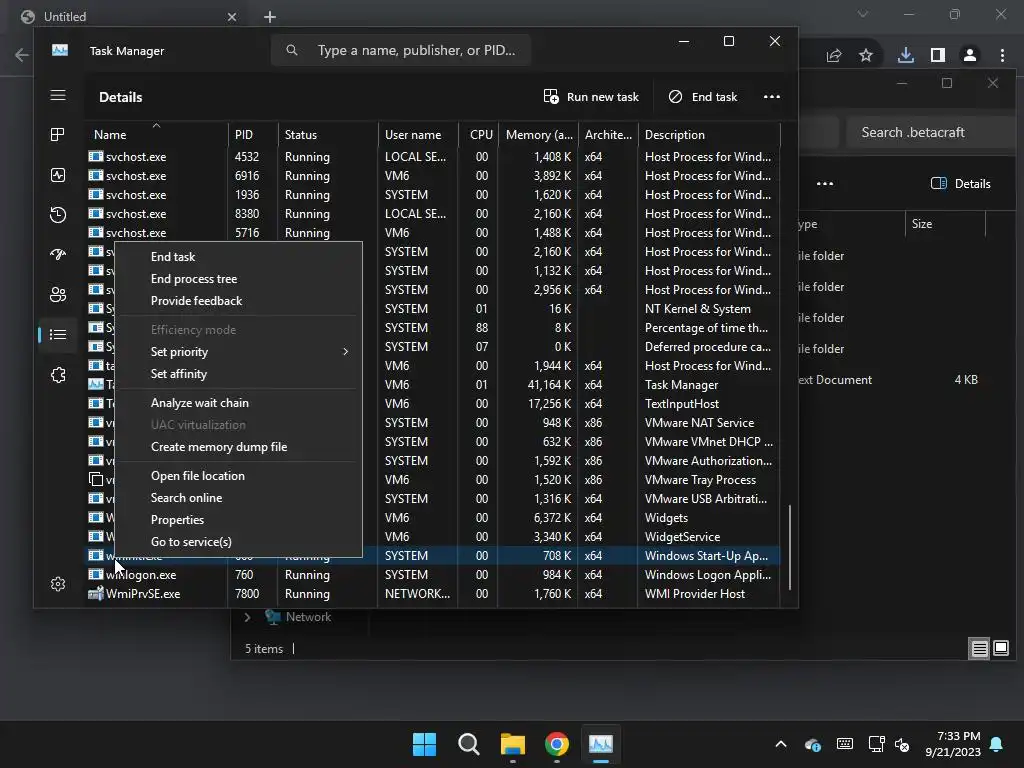Select the svchost.exe row with PID 4532
Screen dimensions: 1024x768
point(432,157)
